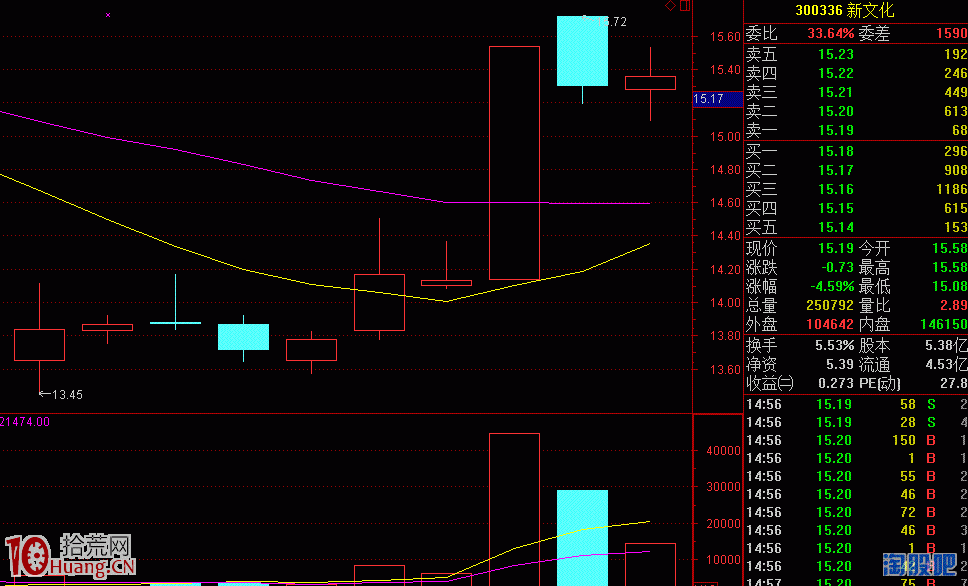Select the large cyan candlestick near 15.72

[582, 51]
